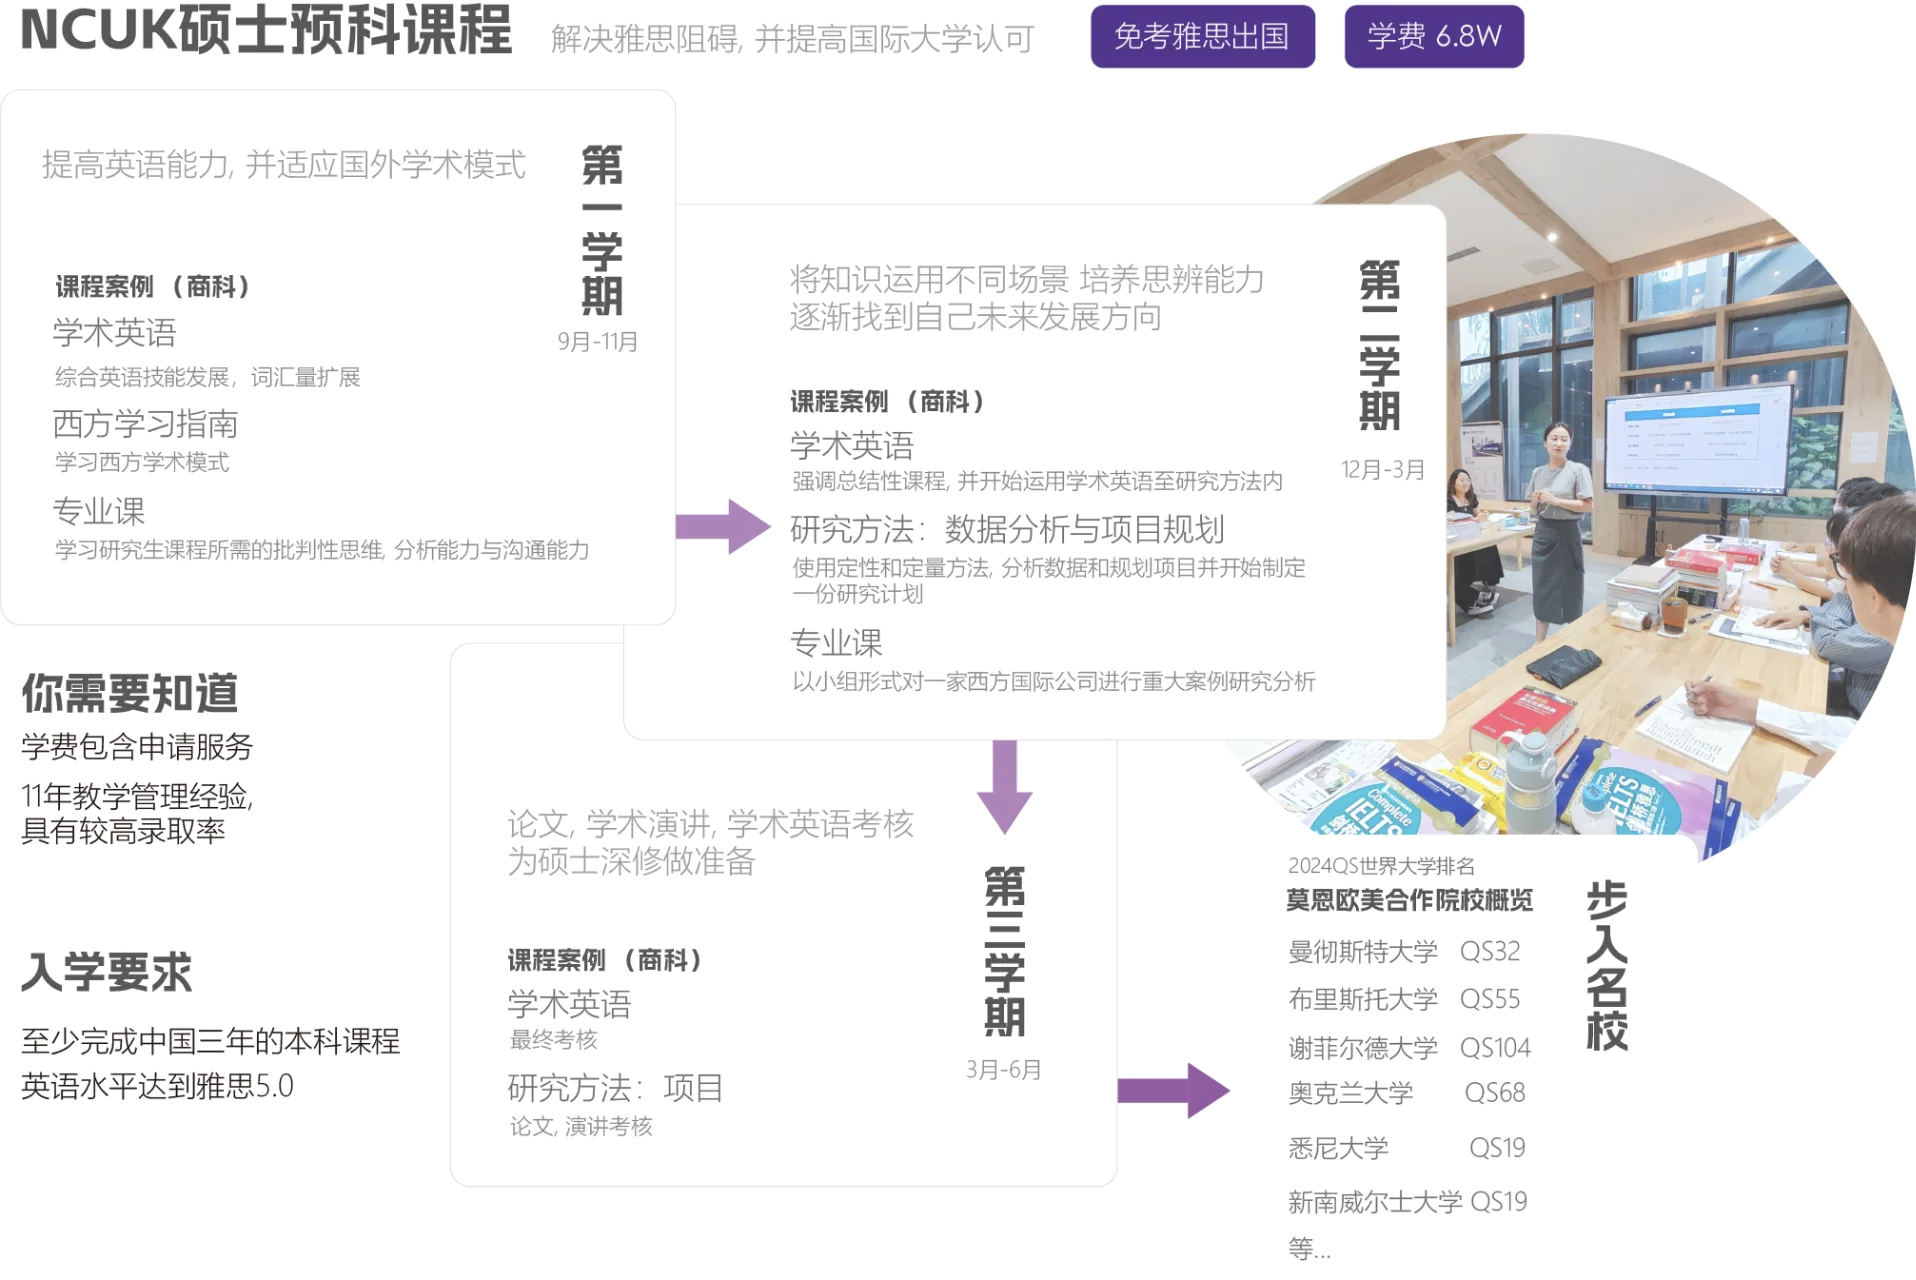Click the downward purple arrow toward third semester
Screen dimensions: 1916x1280
pos(1004,786)
